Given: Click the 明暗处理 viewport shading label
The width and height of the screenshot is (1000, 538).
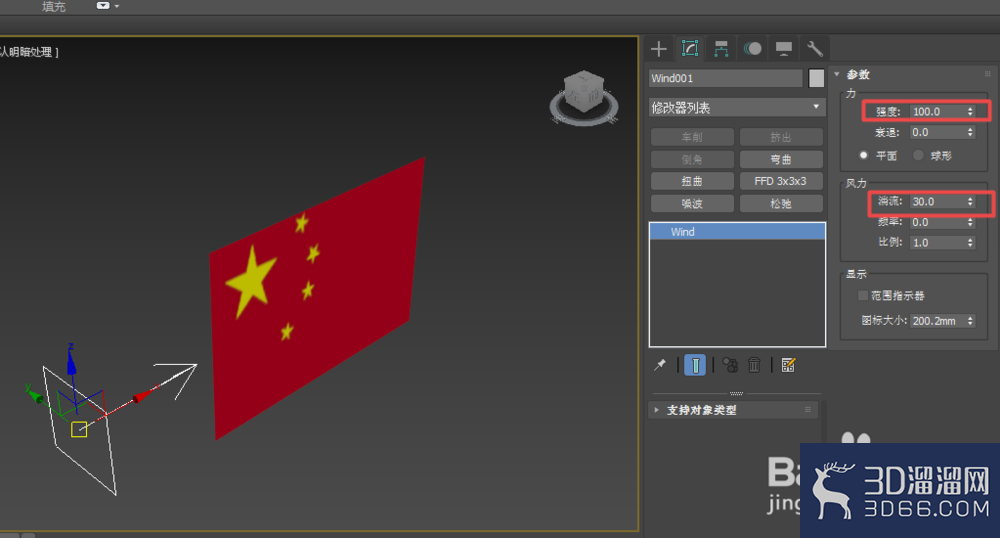Looking at the screenshot, I should (x=31, y=52).
